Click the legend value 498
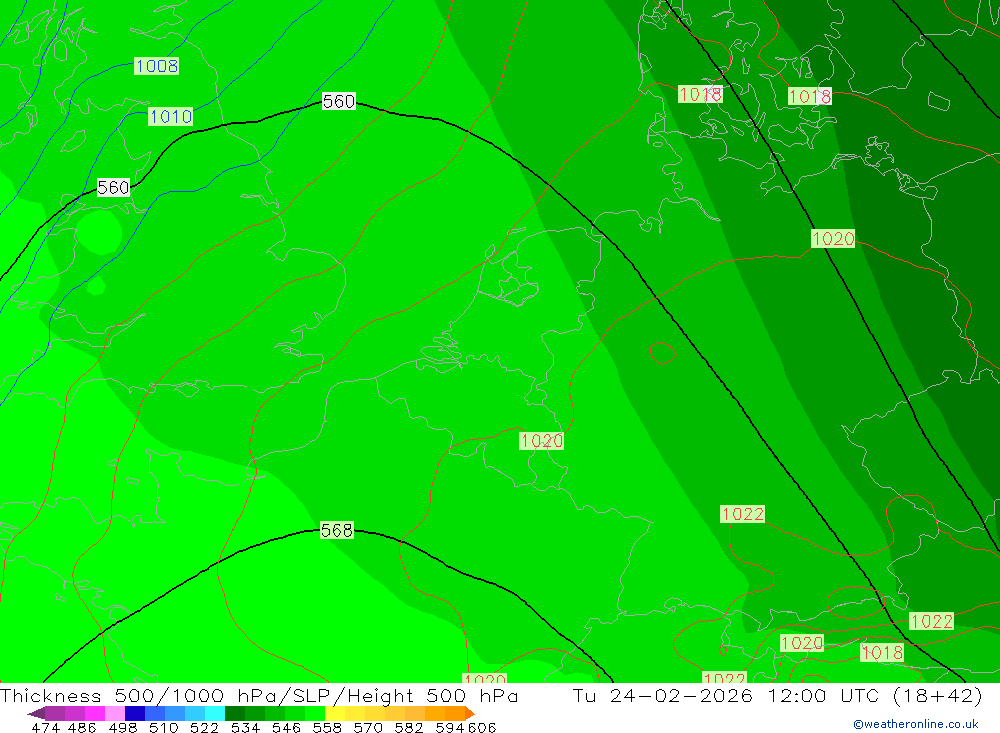 122,727
